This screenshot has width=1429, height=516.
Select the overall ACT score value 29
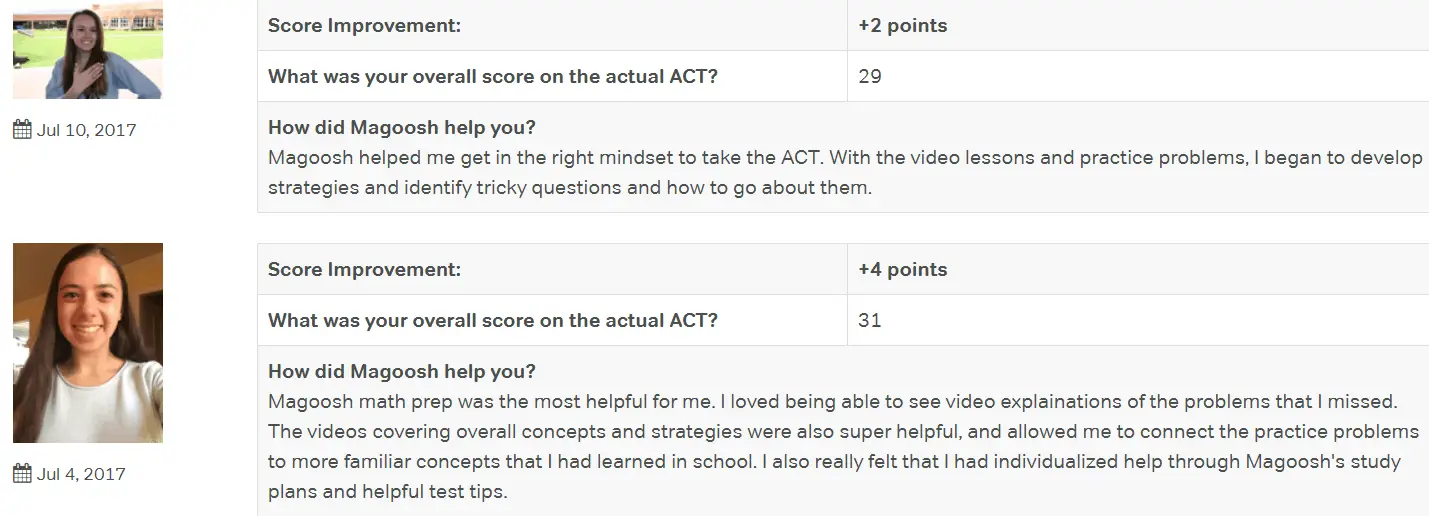[x=870, y=77]
